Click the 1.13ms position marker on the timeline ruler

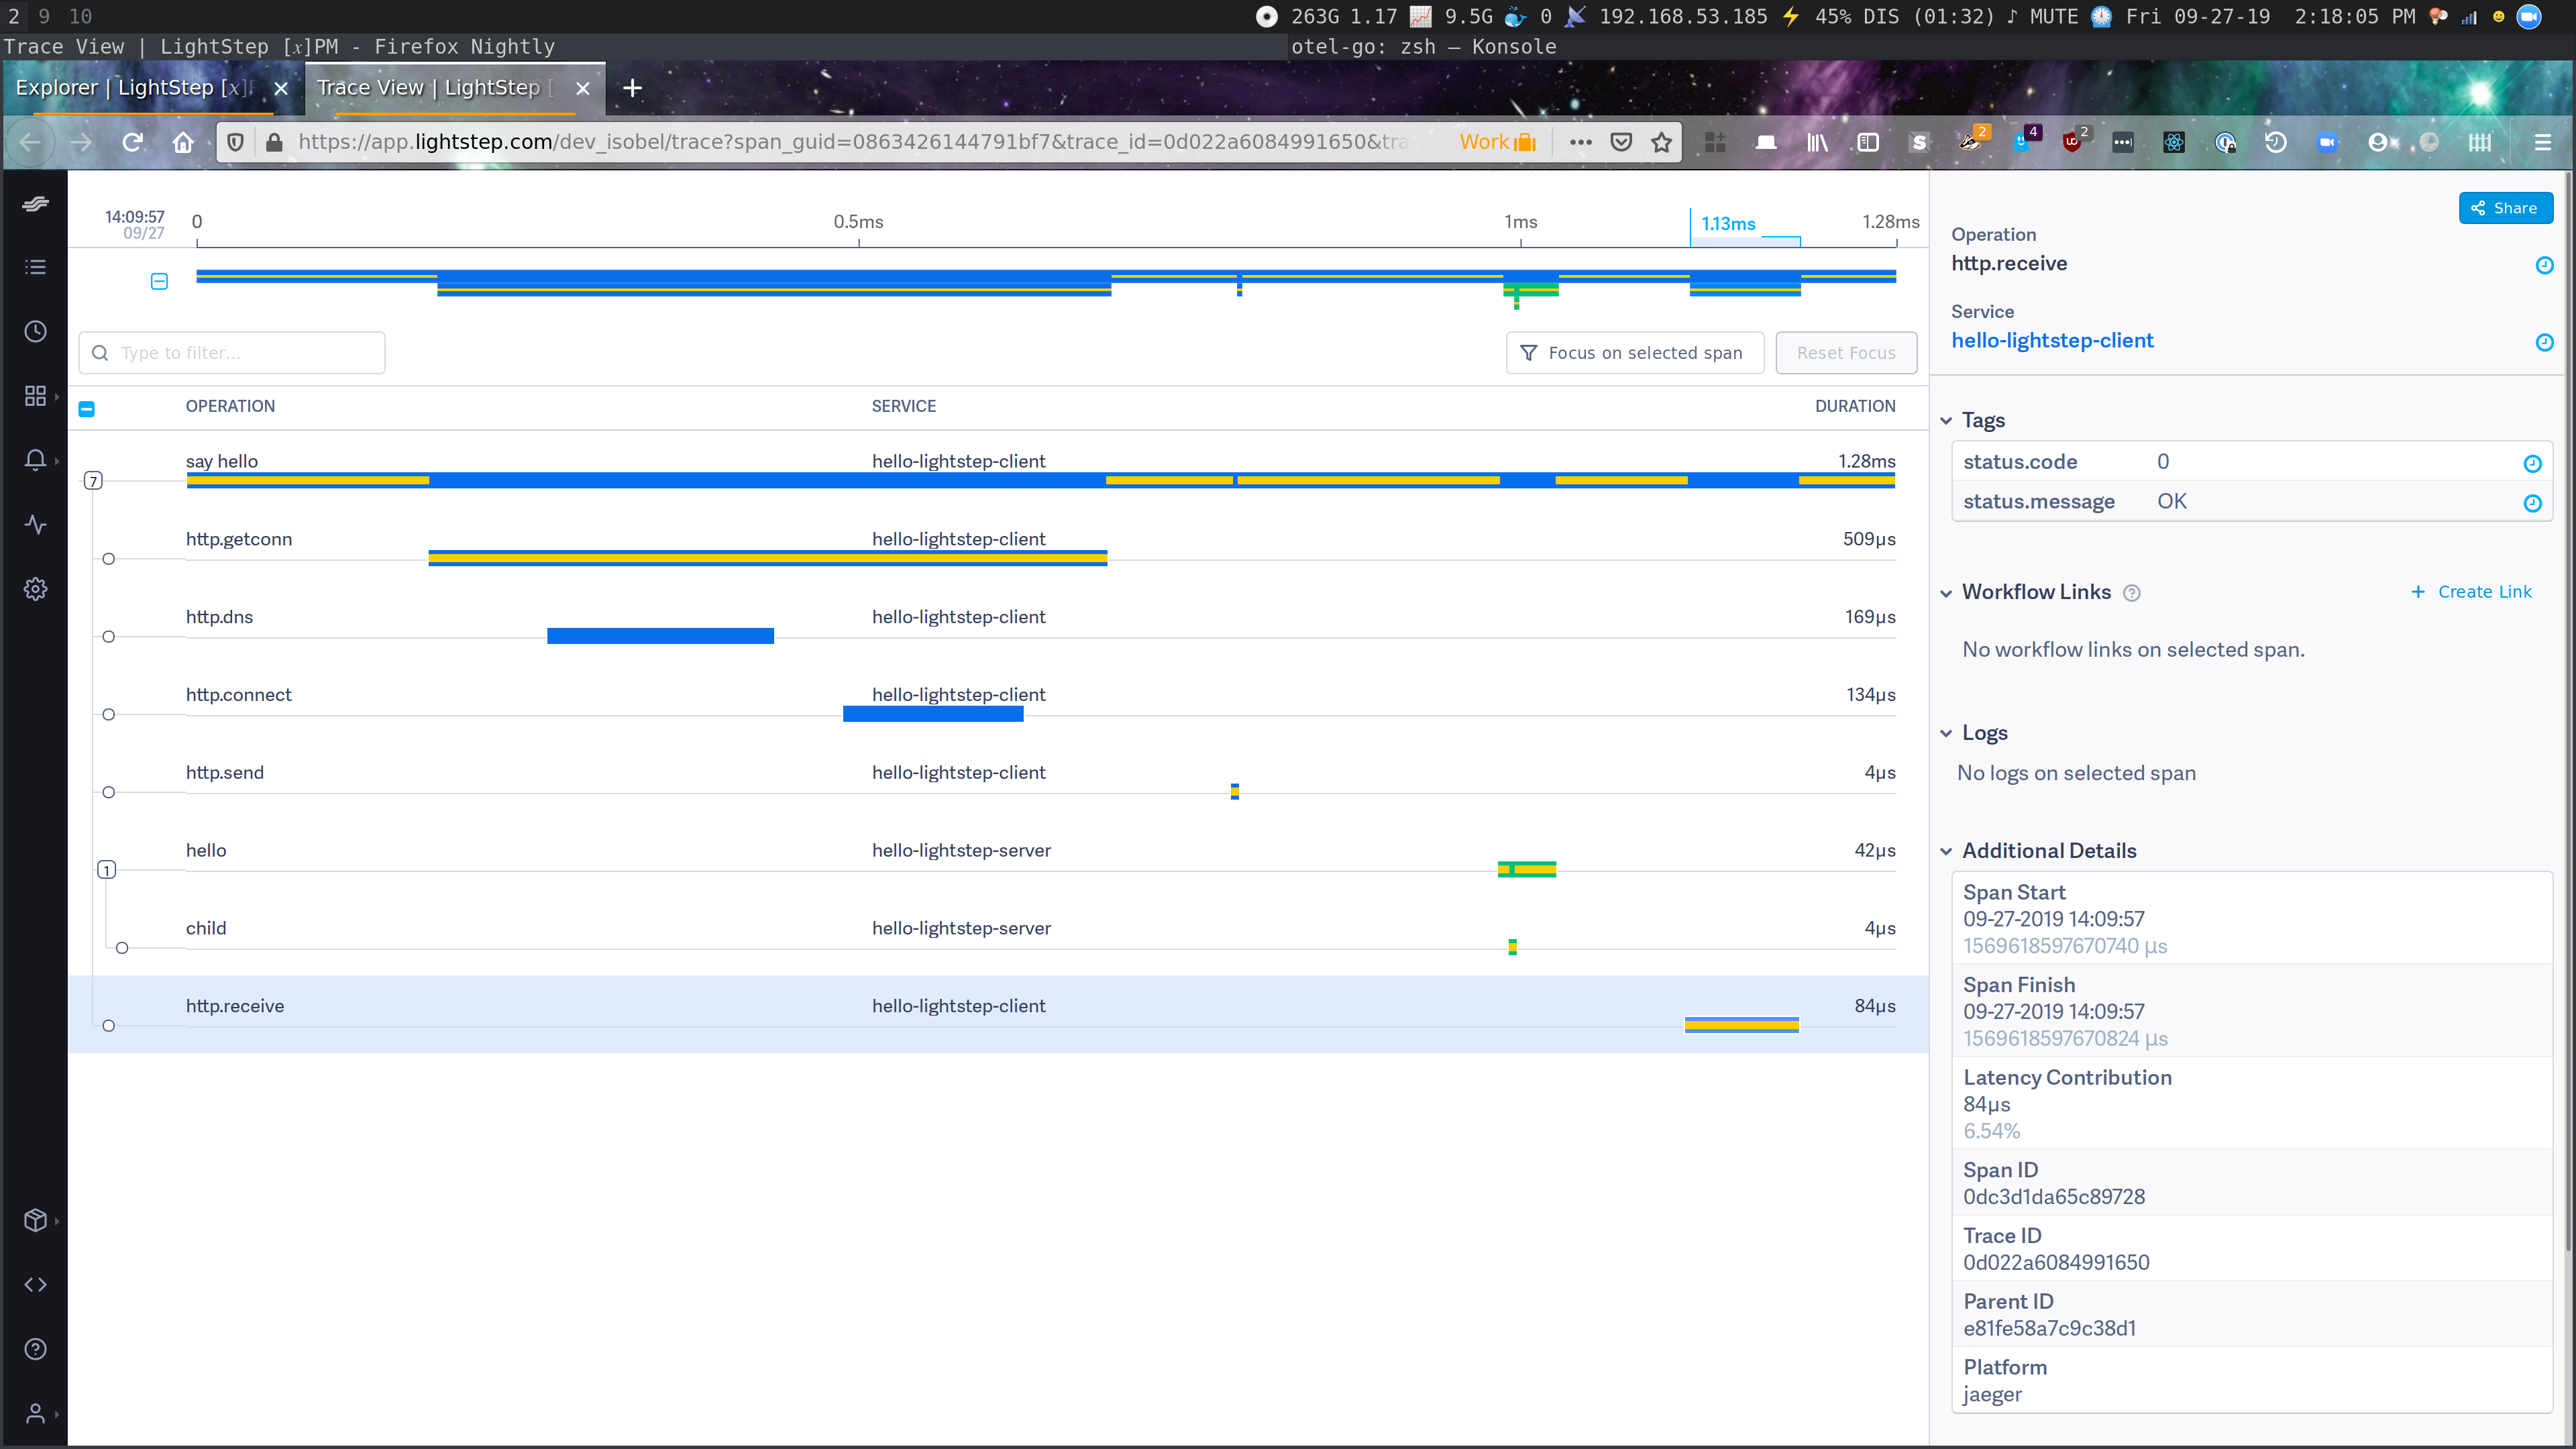tap(1728, 224)
